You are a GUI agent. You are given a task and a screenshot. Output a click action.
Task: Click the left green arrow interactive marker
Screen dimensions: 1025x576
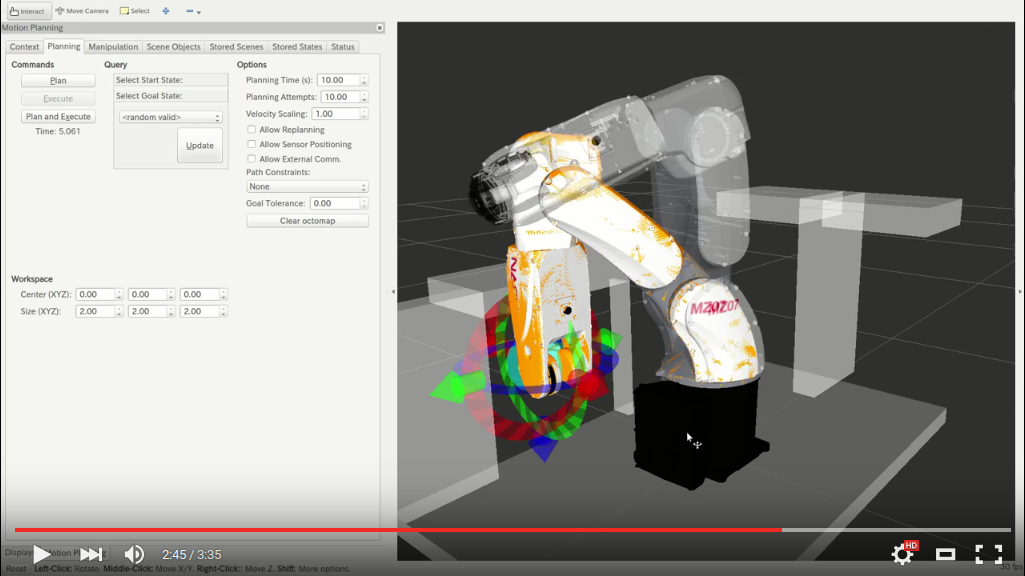pyautogui.click(x=458, y=387)
